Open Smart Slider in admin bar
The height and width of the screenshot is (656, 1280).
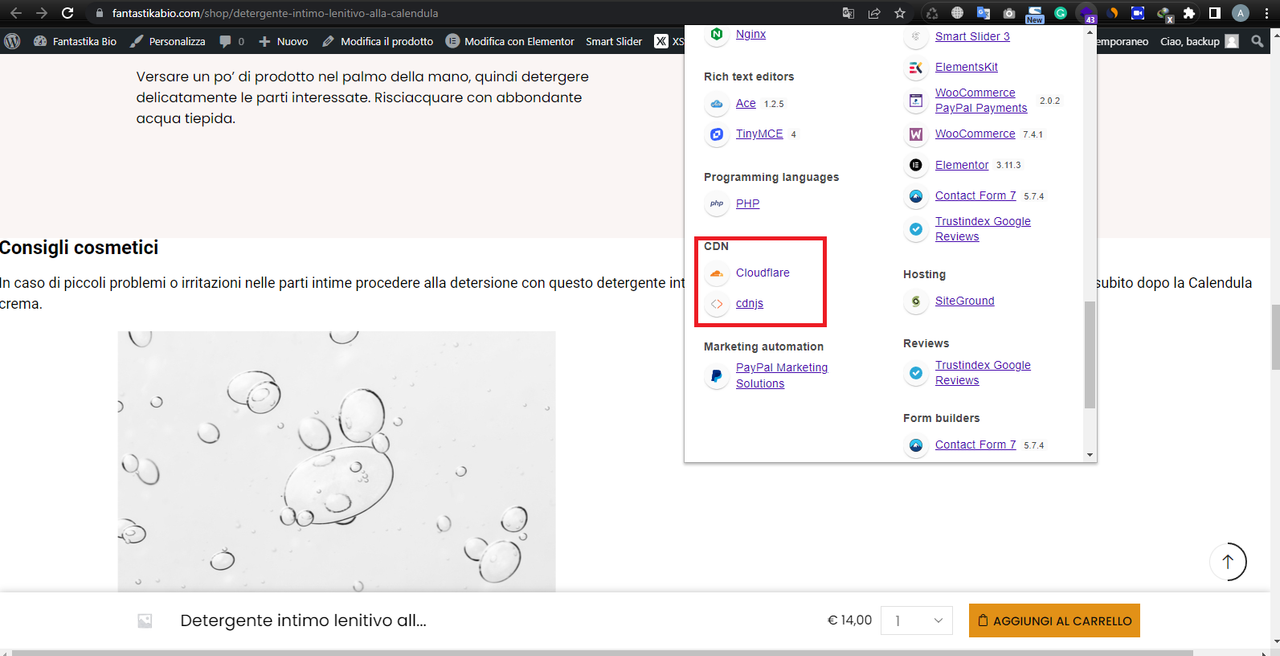pos(614,41)
